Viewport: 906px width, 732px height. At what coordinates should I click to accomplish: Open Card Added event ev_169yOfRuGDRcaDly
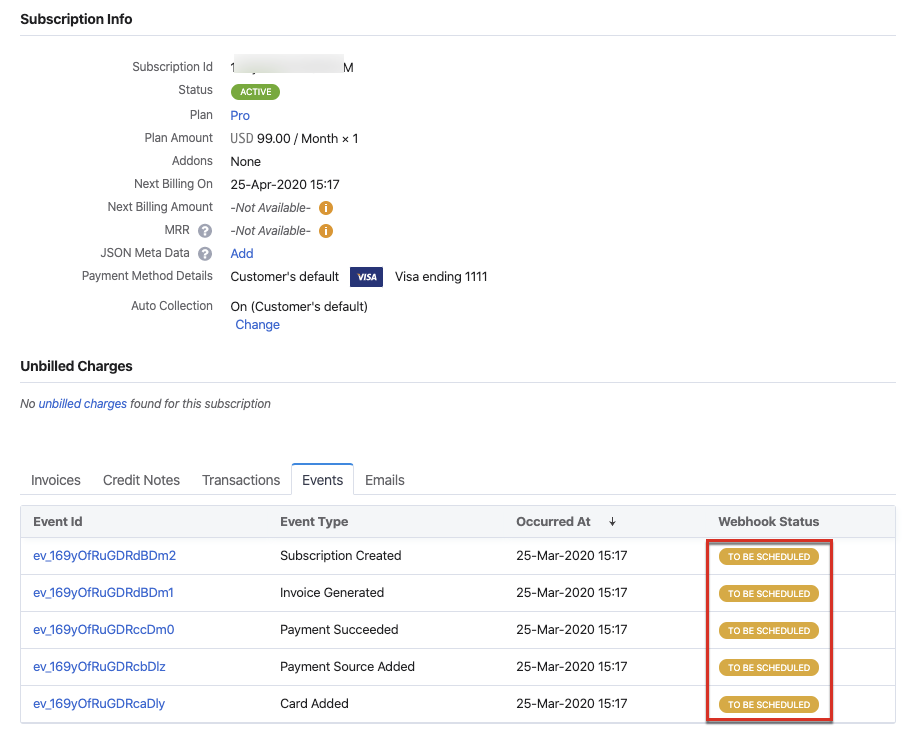tap(99, 704)
